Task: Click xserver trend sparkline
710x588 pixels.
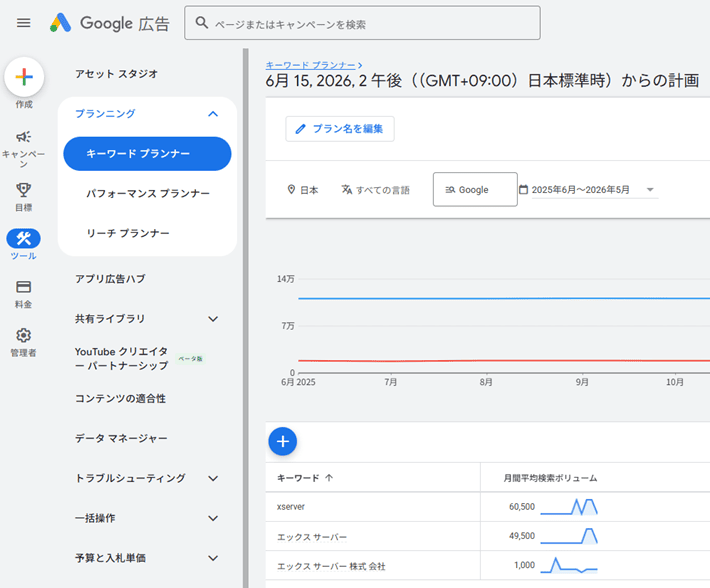Action: coord(569,507)
